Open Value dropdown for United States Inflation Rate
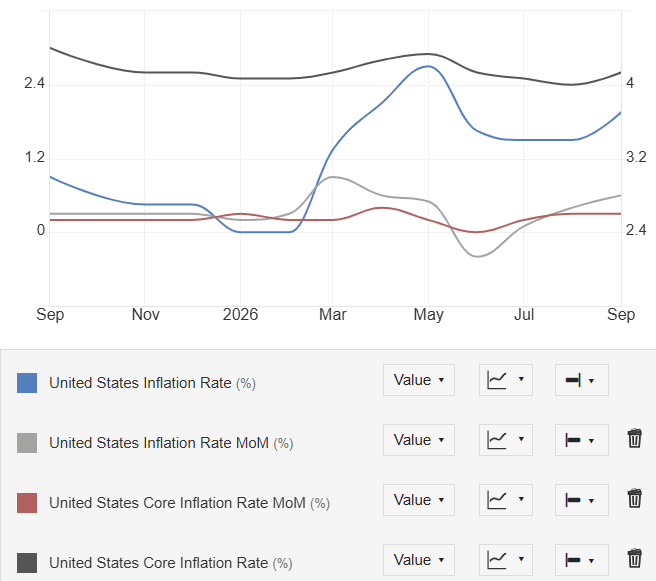The image size is (656, 581). click(x=419, y=380)
